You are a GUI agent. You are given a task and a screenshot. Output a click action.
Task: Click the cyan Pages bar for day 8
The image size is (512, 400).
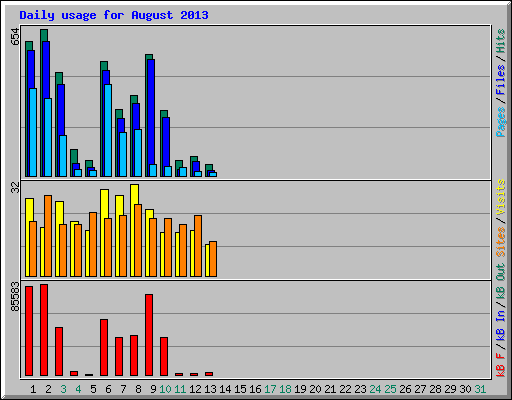point(138,153)
